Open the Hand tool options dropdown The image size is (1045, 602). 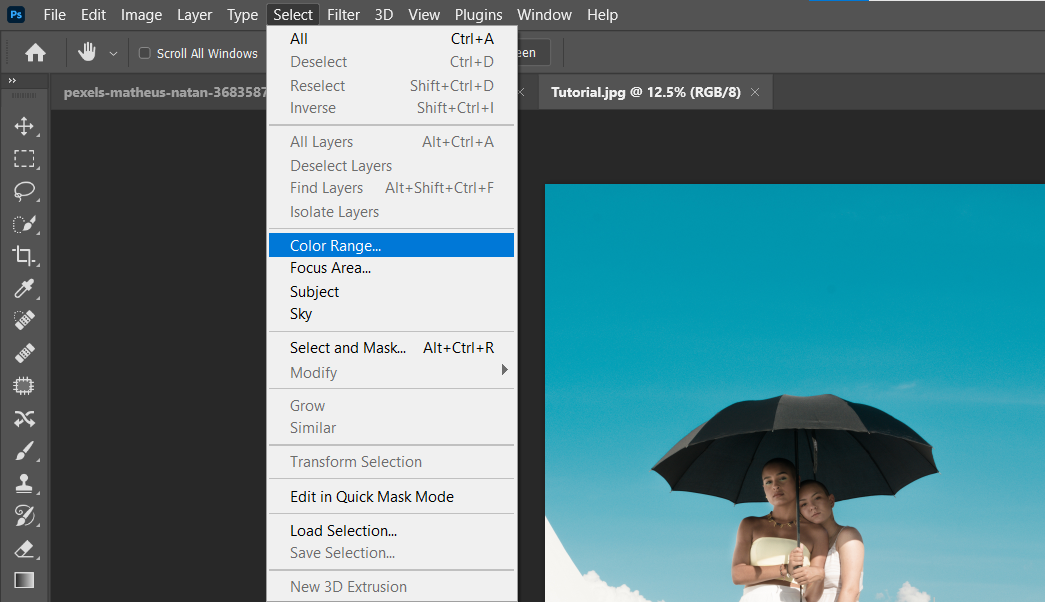tap(112, 52)
